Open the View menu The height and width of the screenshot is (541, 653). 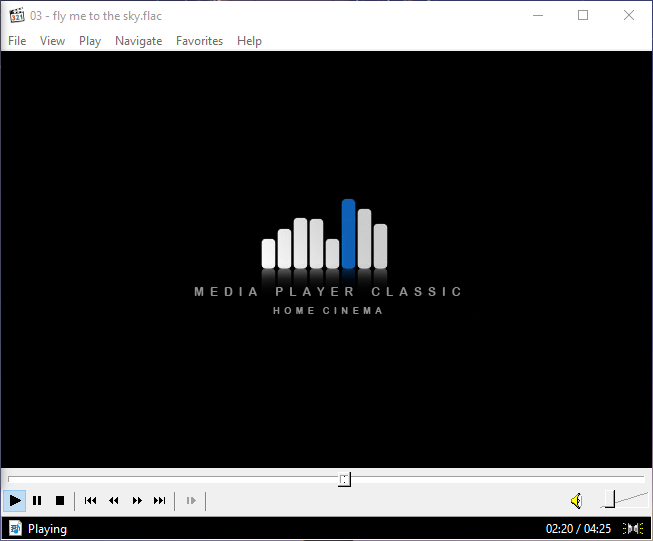(x=52, y=41)
